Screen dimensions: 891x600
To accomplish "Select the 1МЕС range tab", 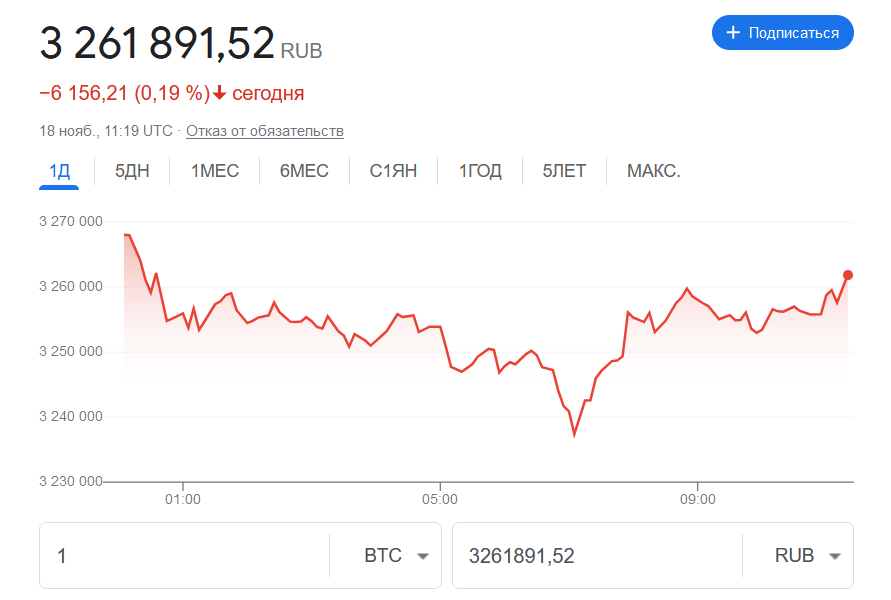I will pyautogui.click(x=215, y=171).
